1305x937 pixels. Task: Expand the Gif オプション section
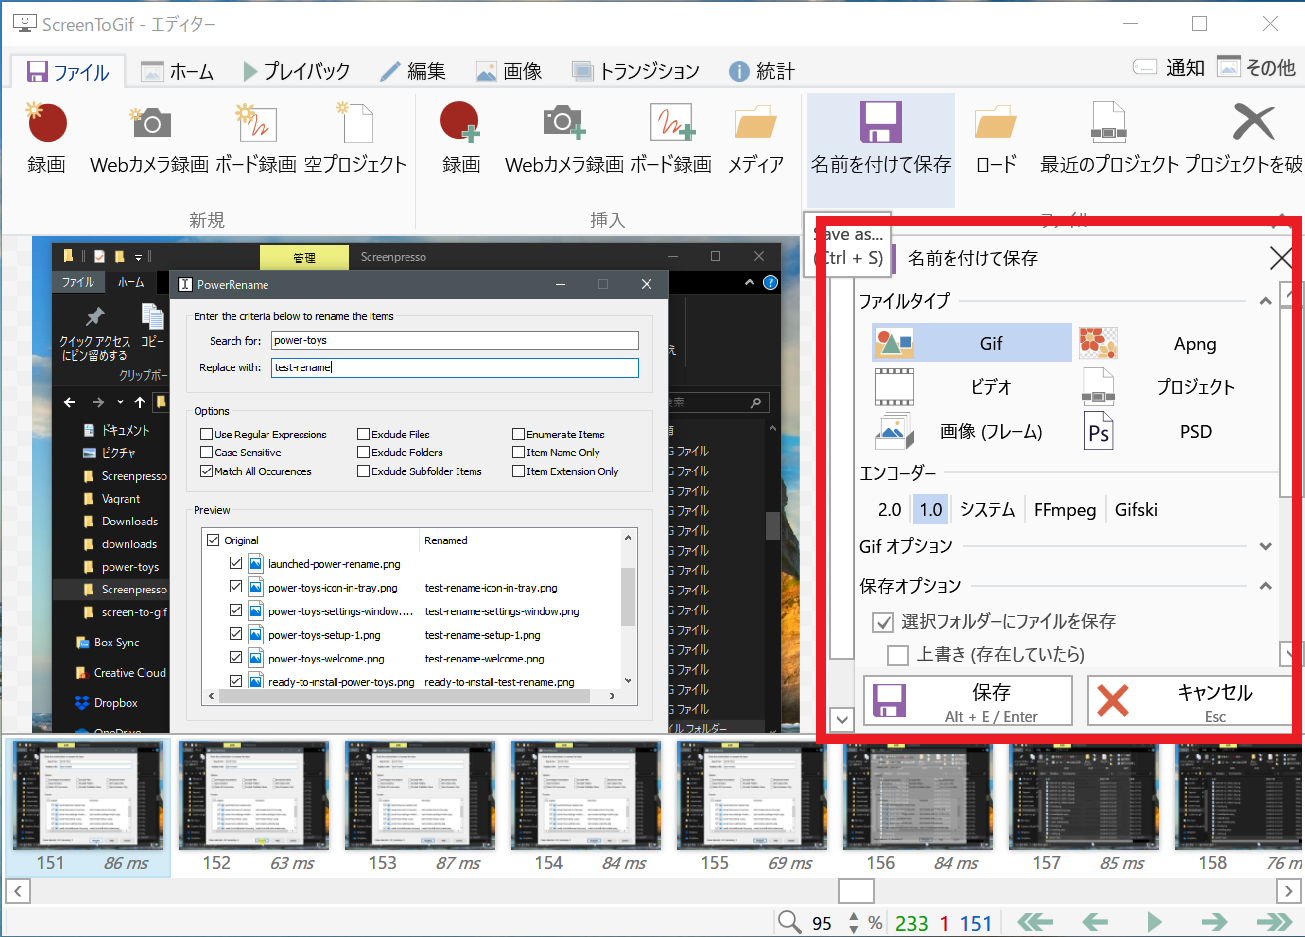(x=1264, y=546)
